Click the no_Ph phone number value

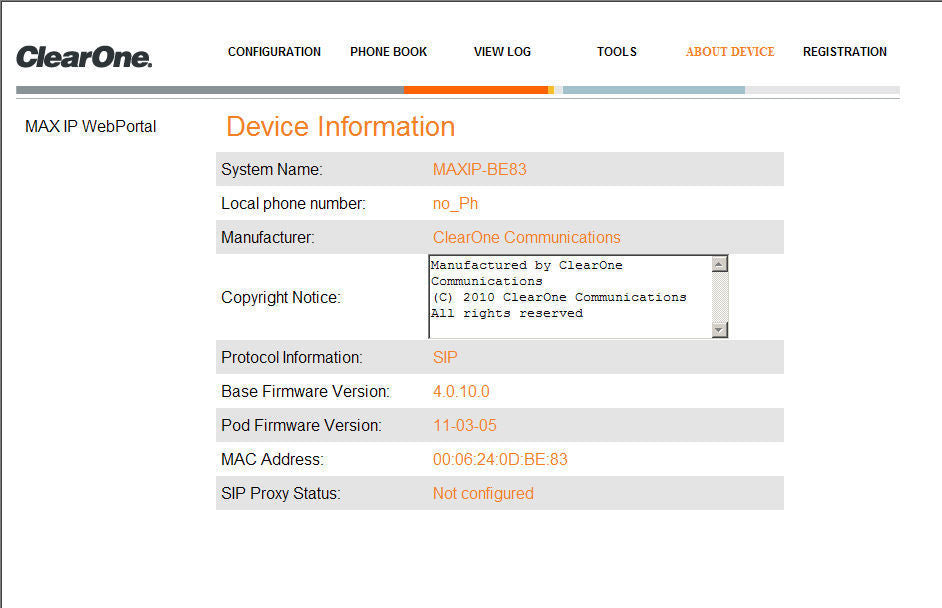455,204
